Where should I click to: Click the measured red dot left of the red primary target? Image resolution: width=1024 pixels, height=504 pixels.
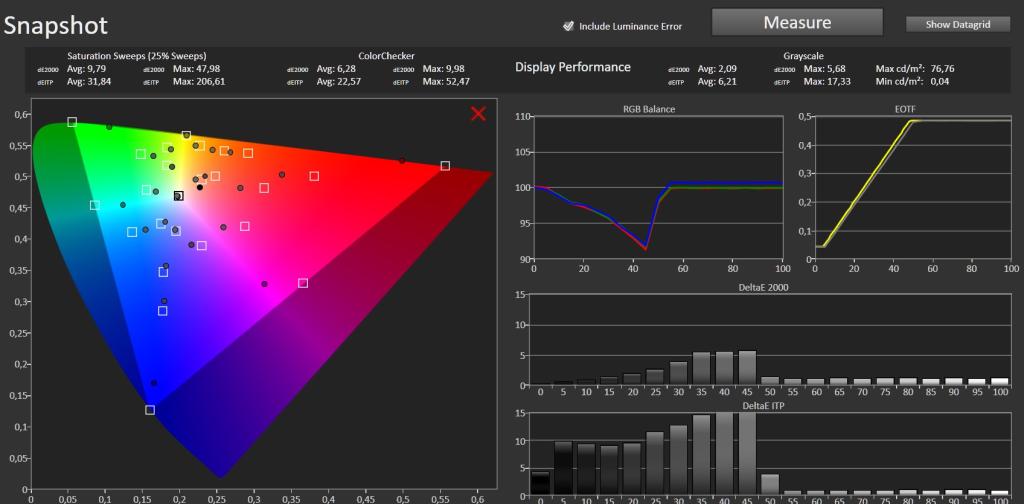coord(402,161)
